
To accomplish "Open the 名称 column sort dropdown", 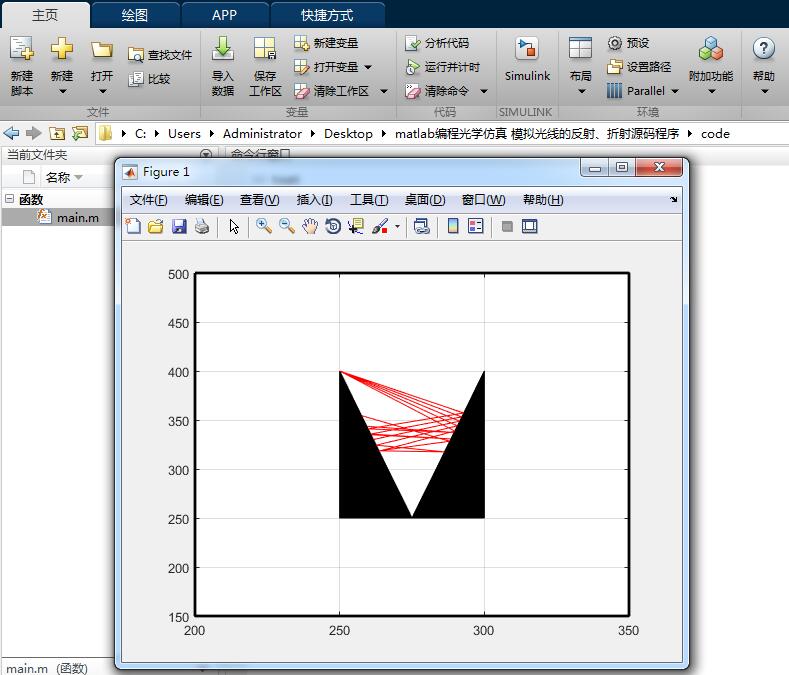I will [78, 177].
